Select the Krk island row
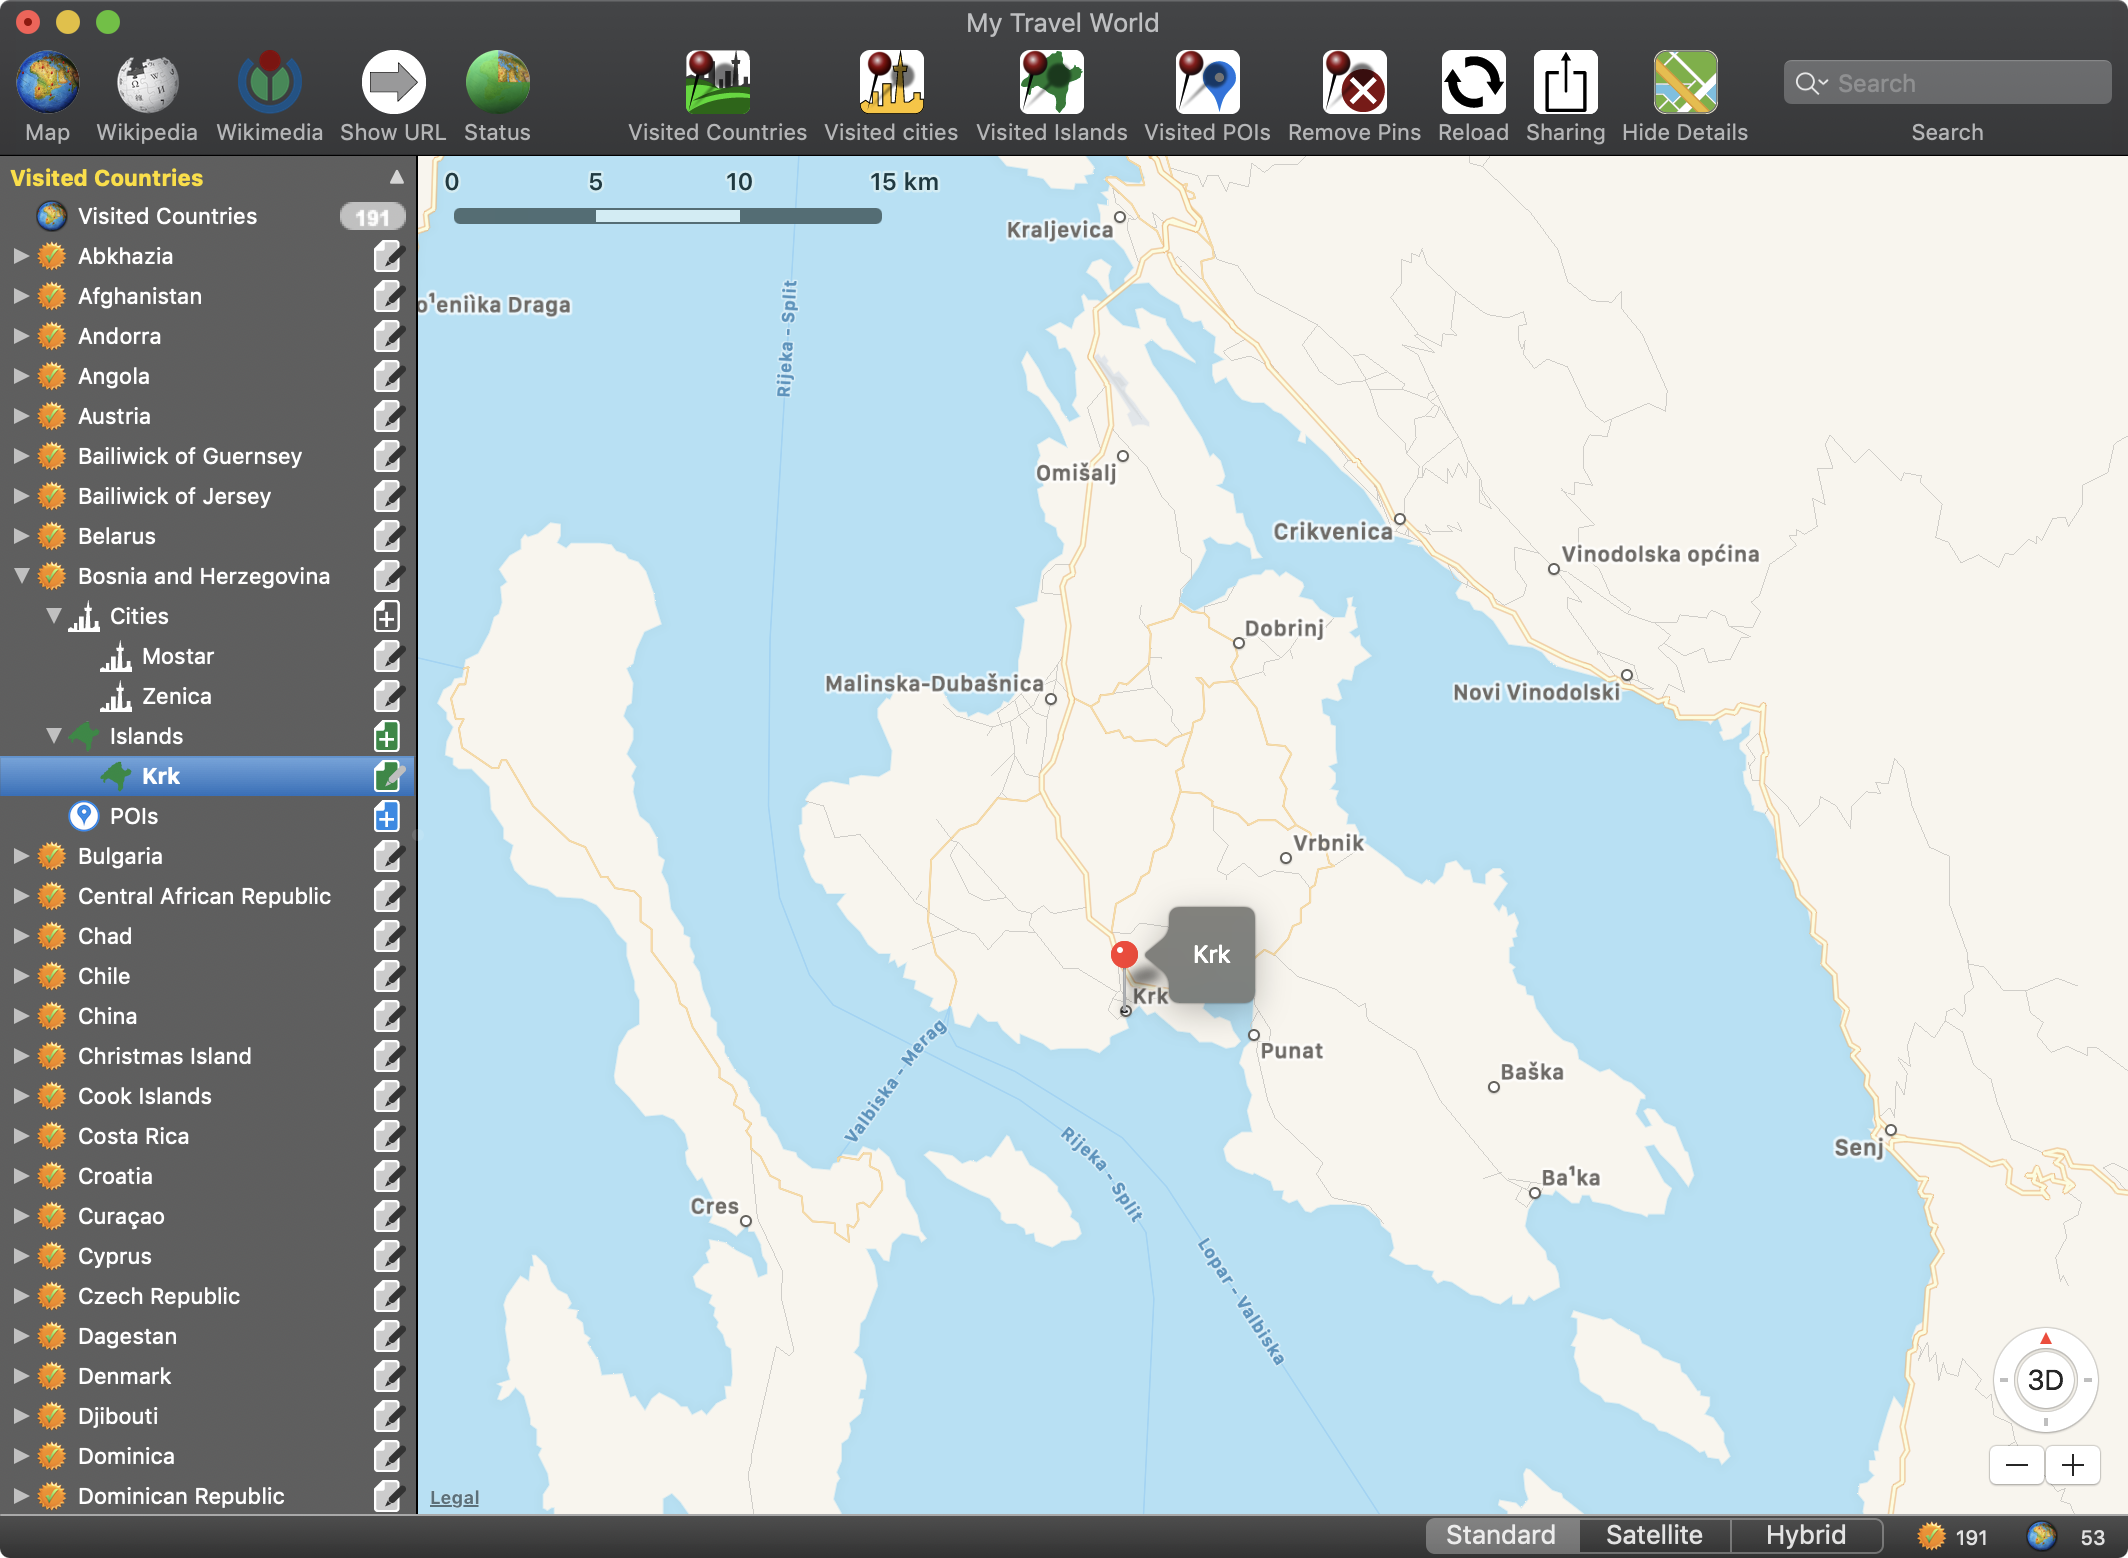 [x=207, y=776]
